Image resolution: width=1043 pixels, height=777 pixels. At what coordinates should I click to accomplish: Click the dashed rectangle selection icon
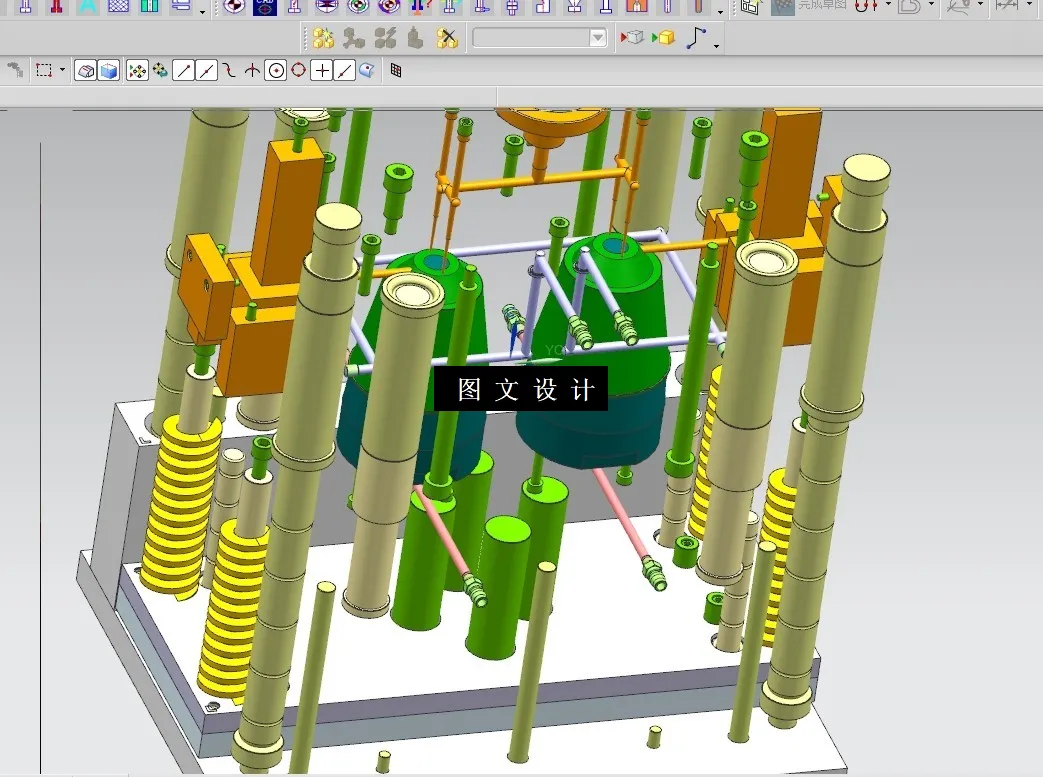click(44, 70)
